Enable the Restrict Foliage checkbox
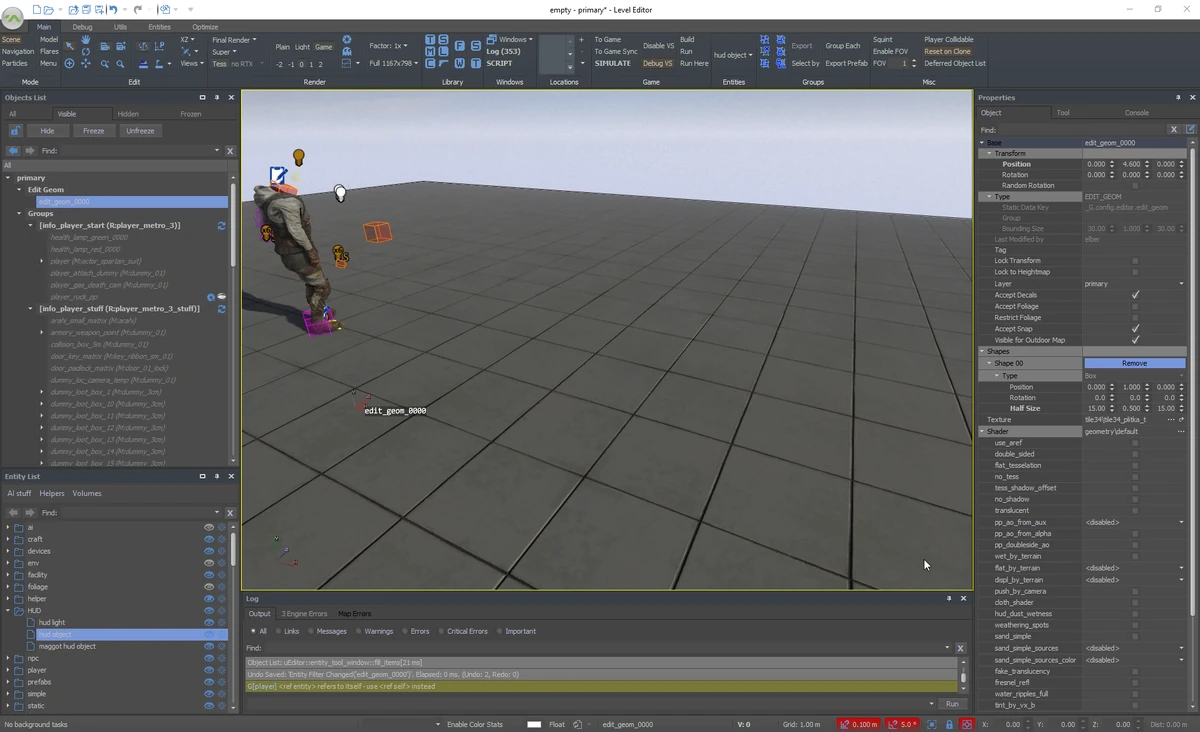The height and width of the screenshot is (732, 1200). [x=1136, y=317]
